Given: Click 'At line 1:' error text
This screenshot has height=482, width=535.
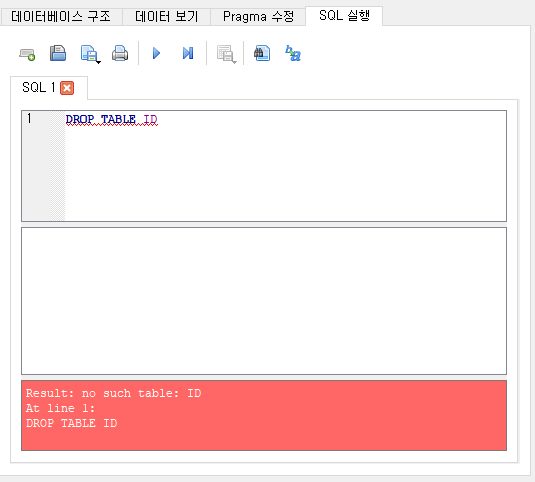Looking at the screenshot, I should pyautogui.click(x=60, y=408).
